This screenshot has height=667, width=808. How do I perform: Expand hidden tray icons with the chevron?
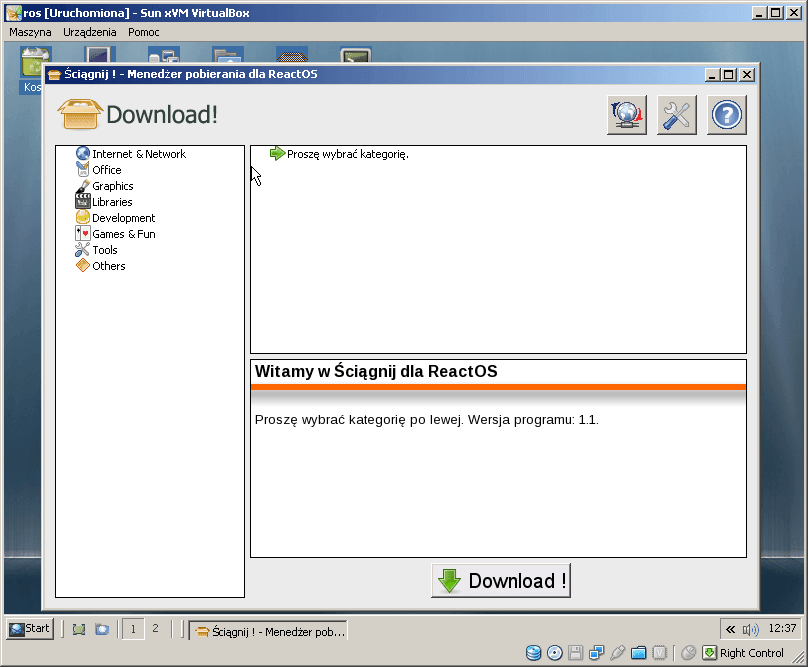731,629
